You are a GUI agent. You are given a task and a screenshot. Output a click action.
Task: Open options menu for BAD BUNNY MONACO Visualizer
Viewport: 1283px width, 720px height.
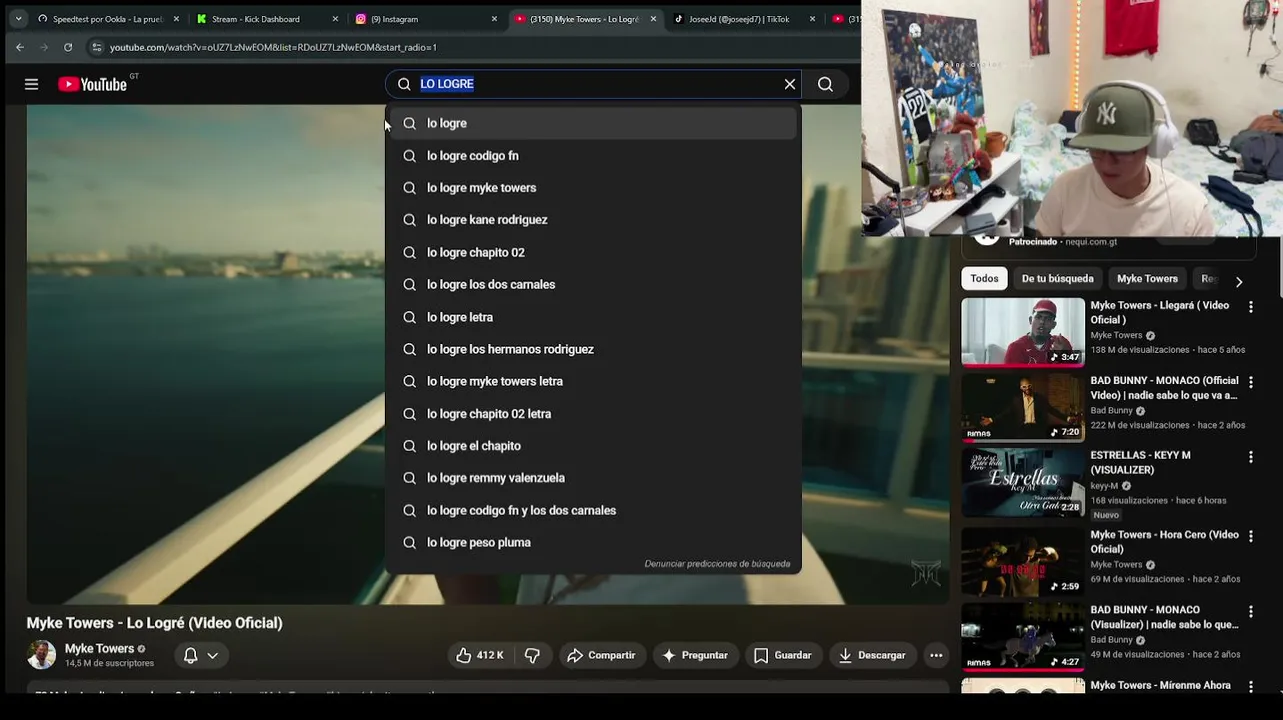click(x=1250, y=611)
